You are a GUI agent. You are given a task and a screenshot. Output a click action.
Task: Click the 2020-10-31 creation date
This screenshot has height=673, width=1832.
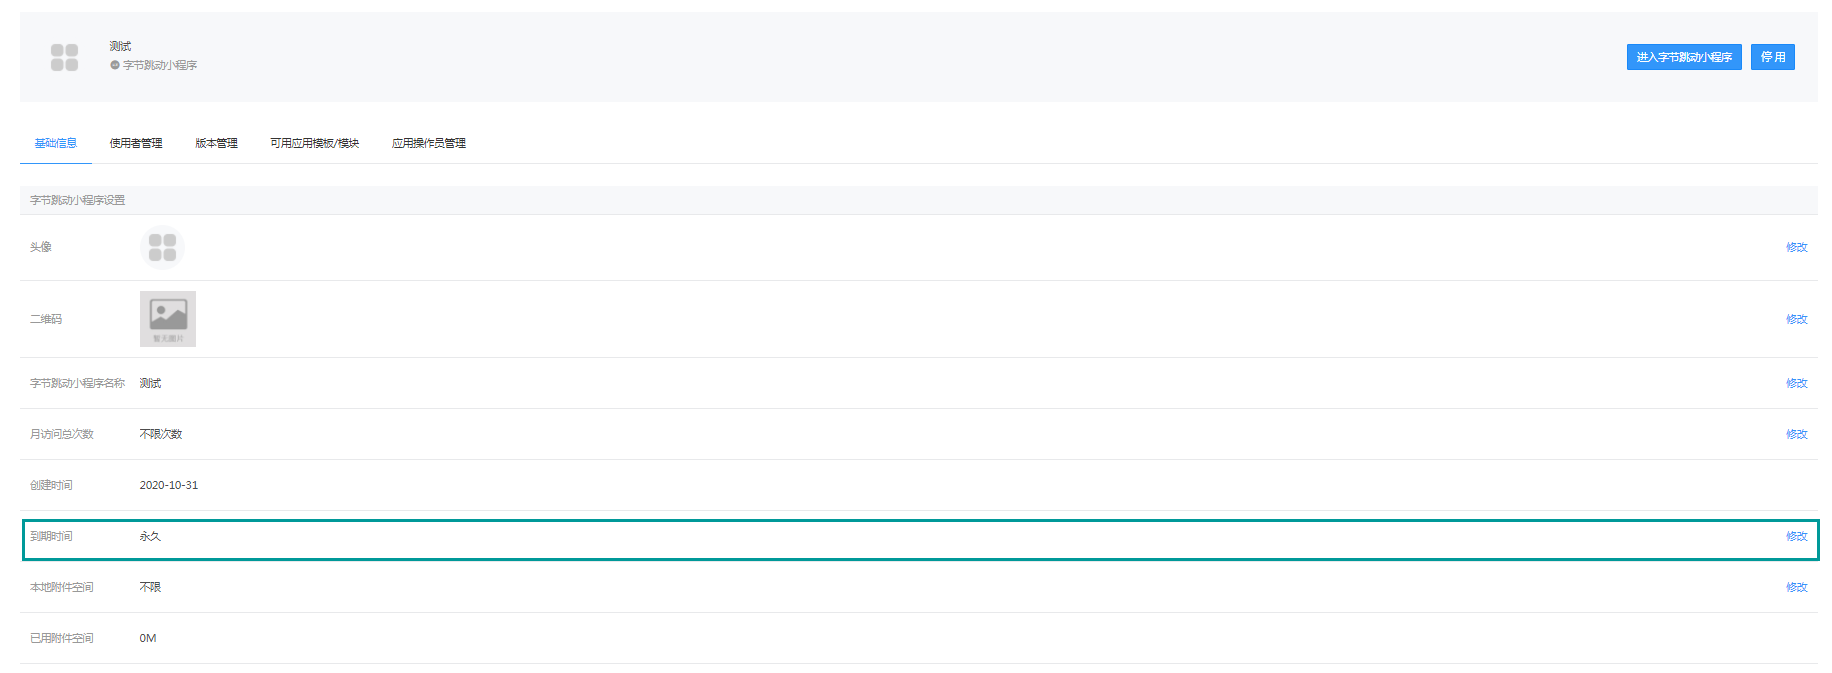pos(169,485)
